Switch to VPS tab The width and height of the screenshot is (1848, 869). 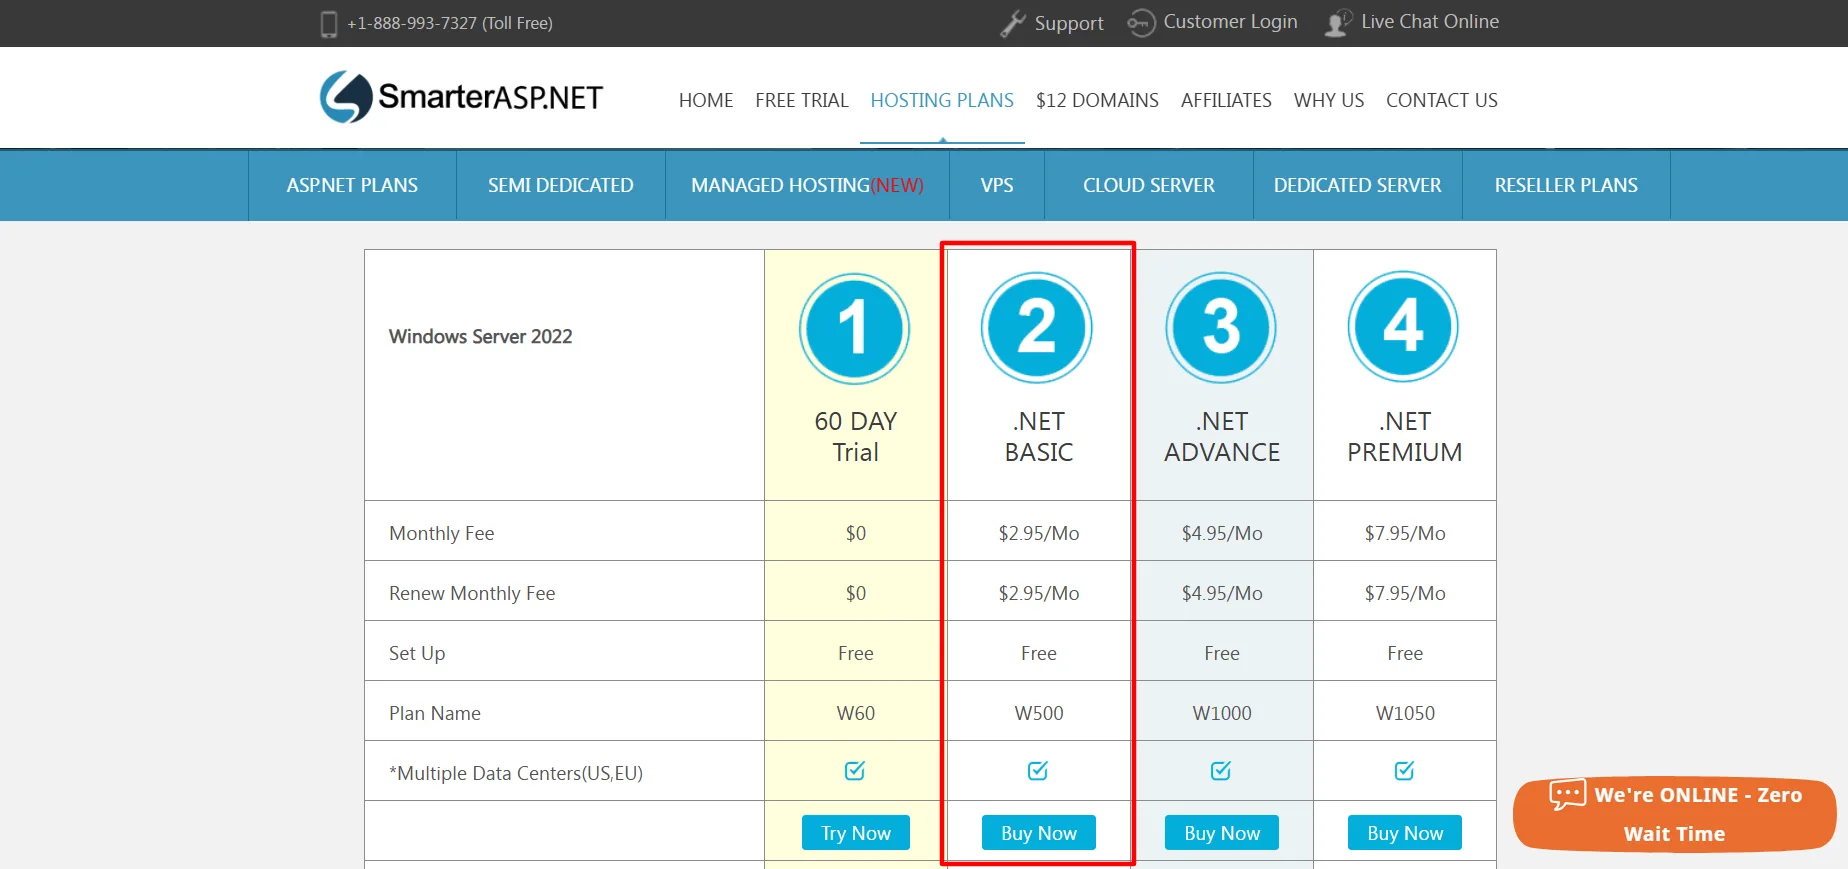[997, 185]
